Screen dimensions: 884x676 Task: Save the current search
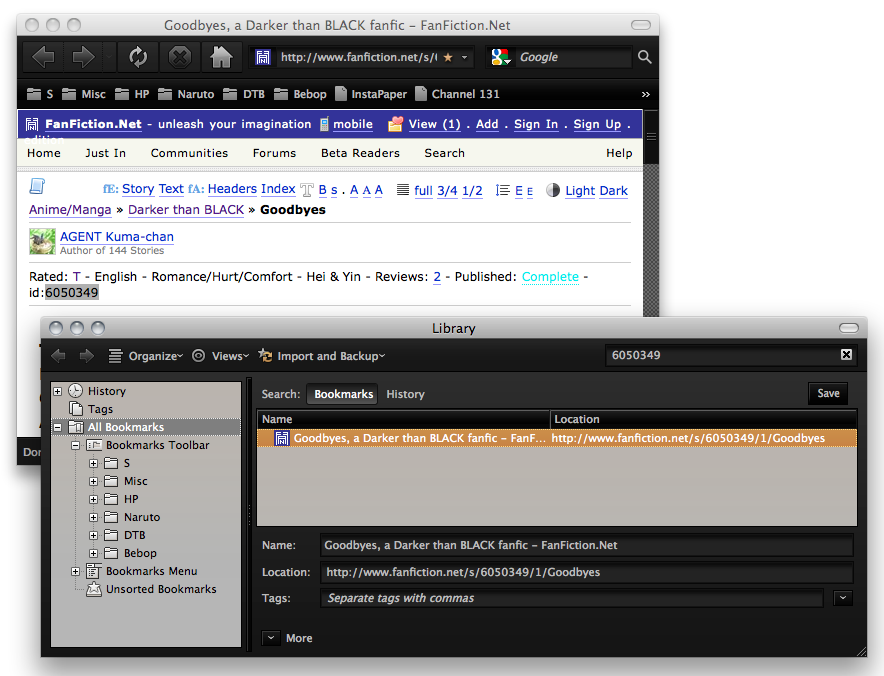[828, 394]
